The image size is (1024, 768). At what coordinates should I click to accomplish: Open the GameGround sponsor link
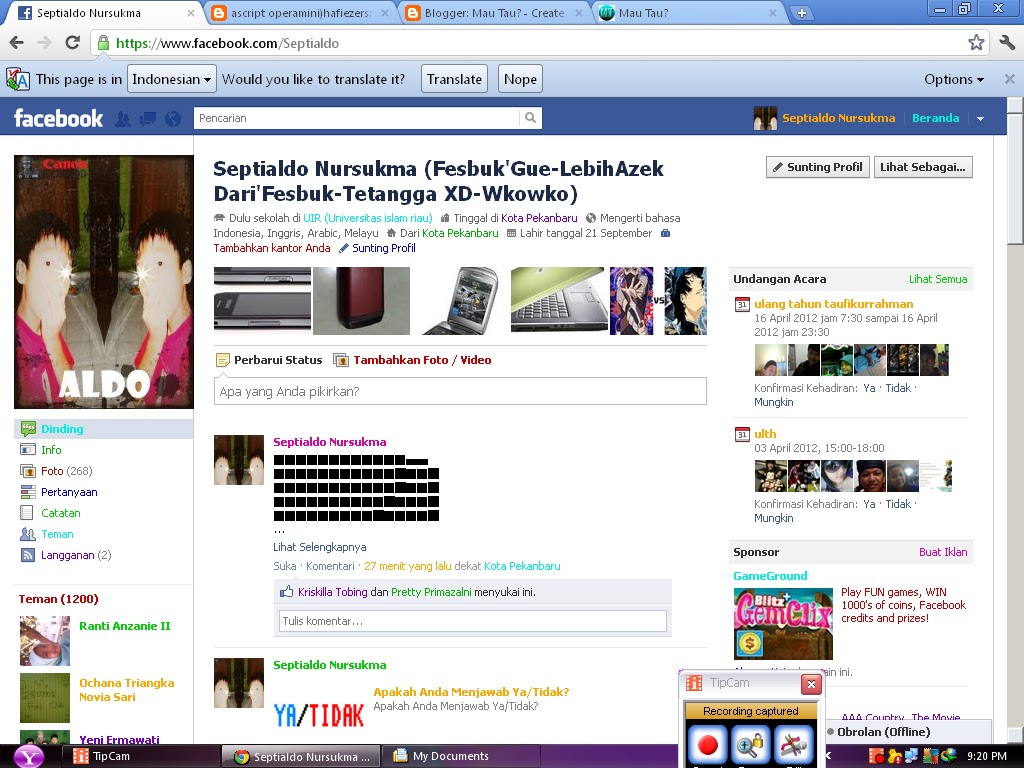click(x=770, y=576)
